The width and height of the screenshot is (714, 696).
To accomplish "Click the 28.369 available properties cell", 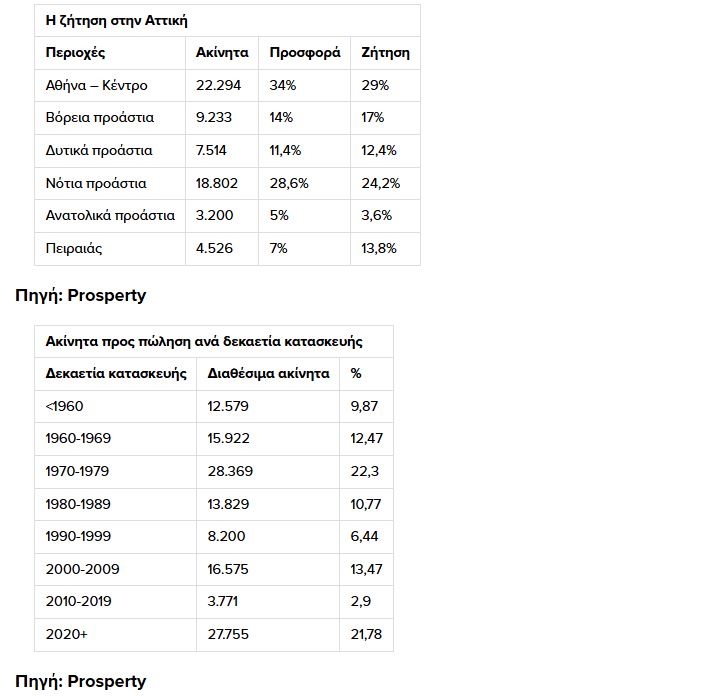I will [228, 471].
